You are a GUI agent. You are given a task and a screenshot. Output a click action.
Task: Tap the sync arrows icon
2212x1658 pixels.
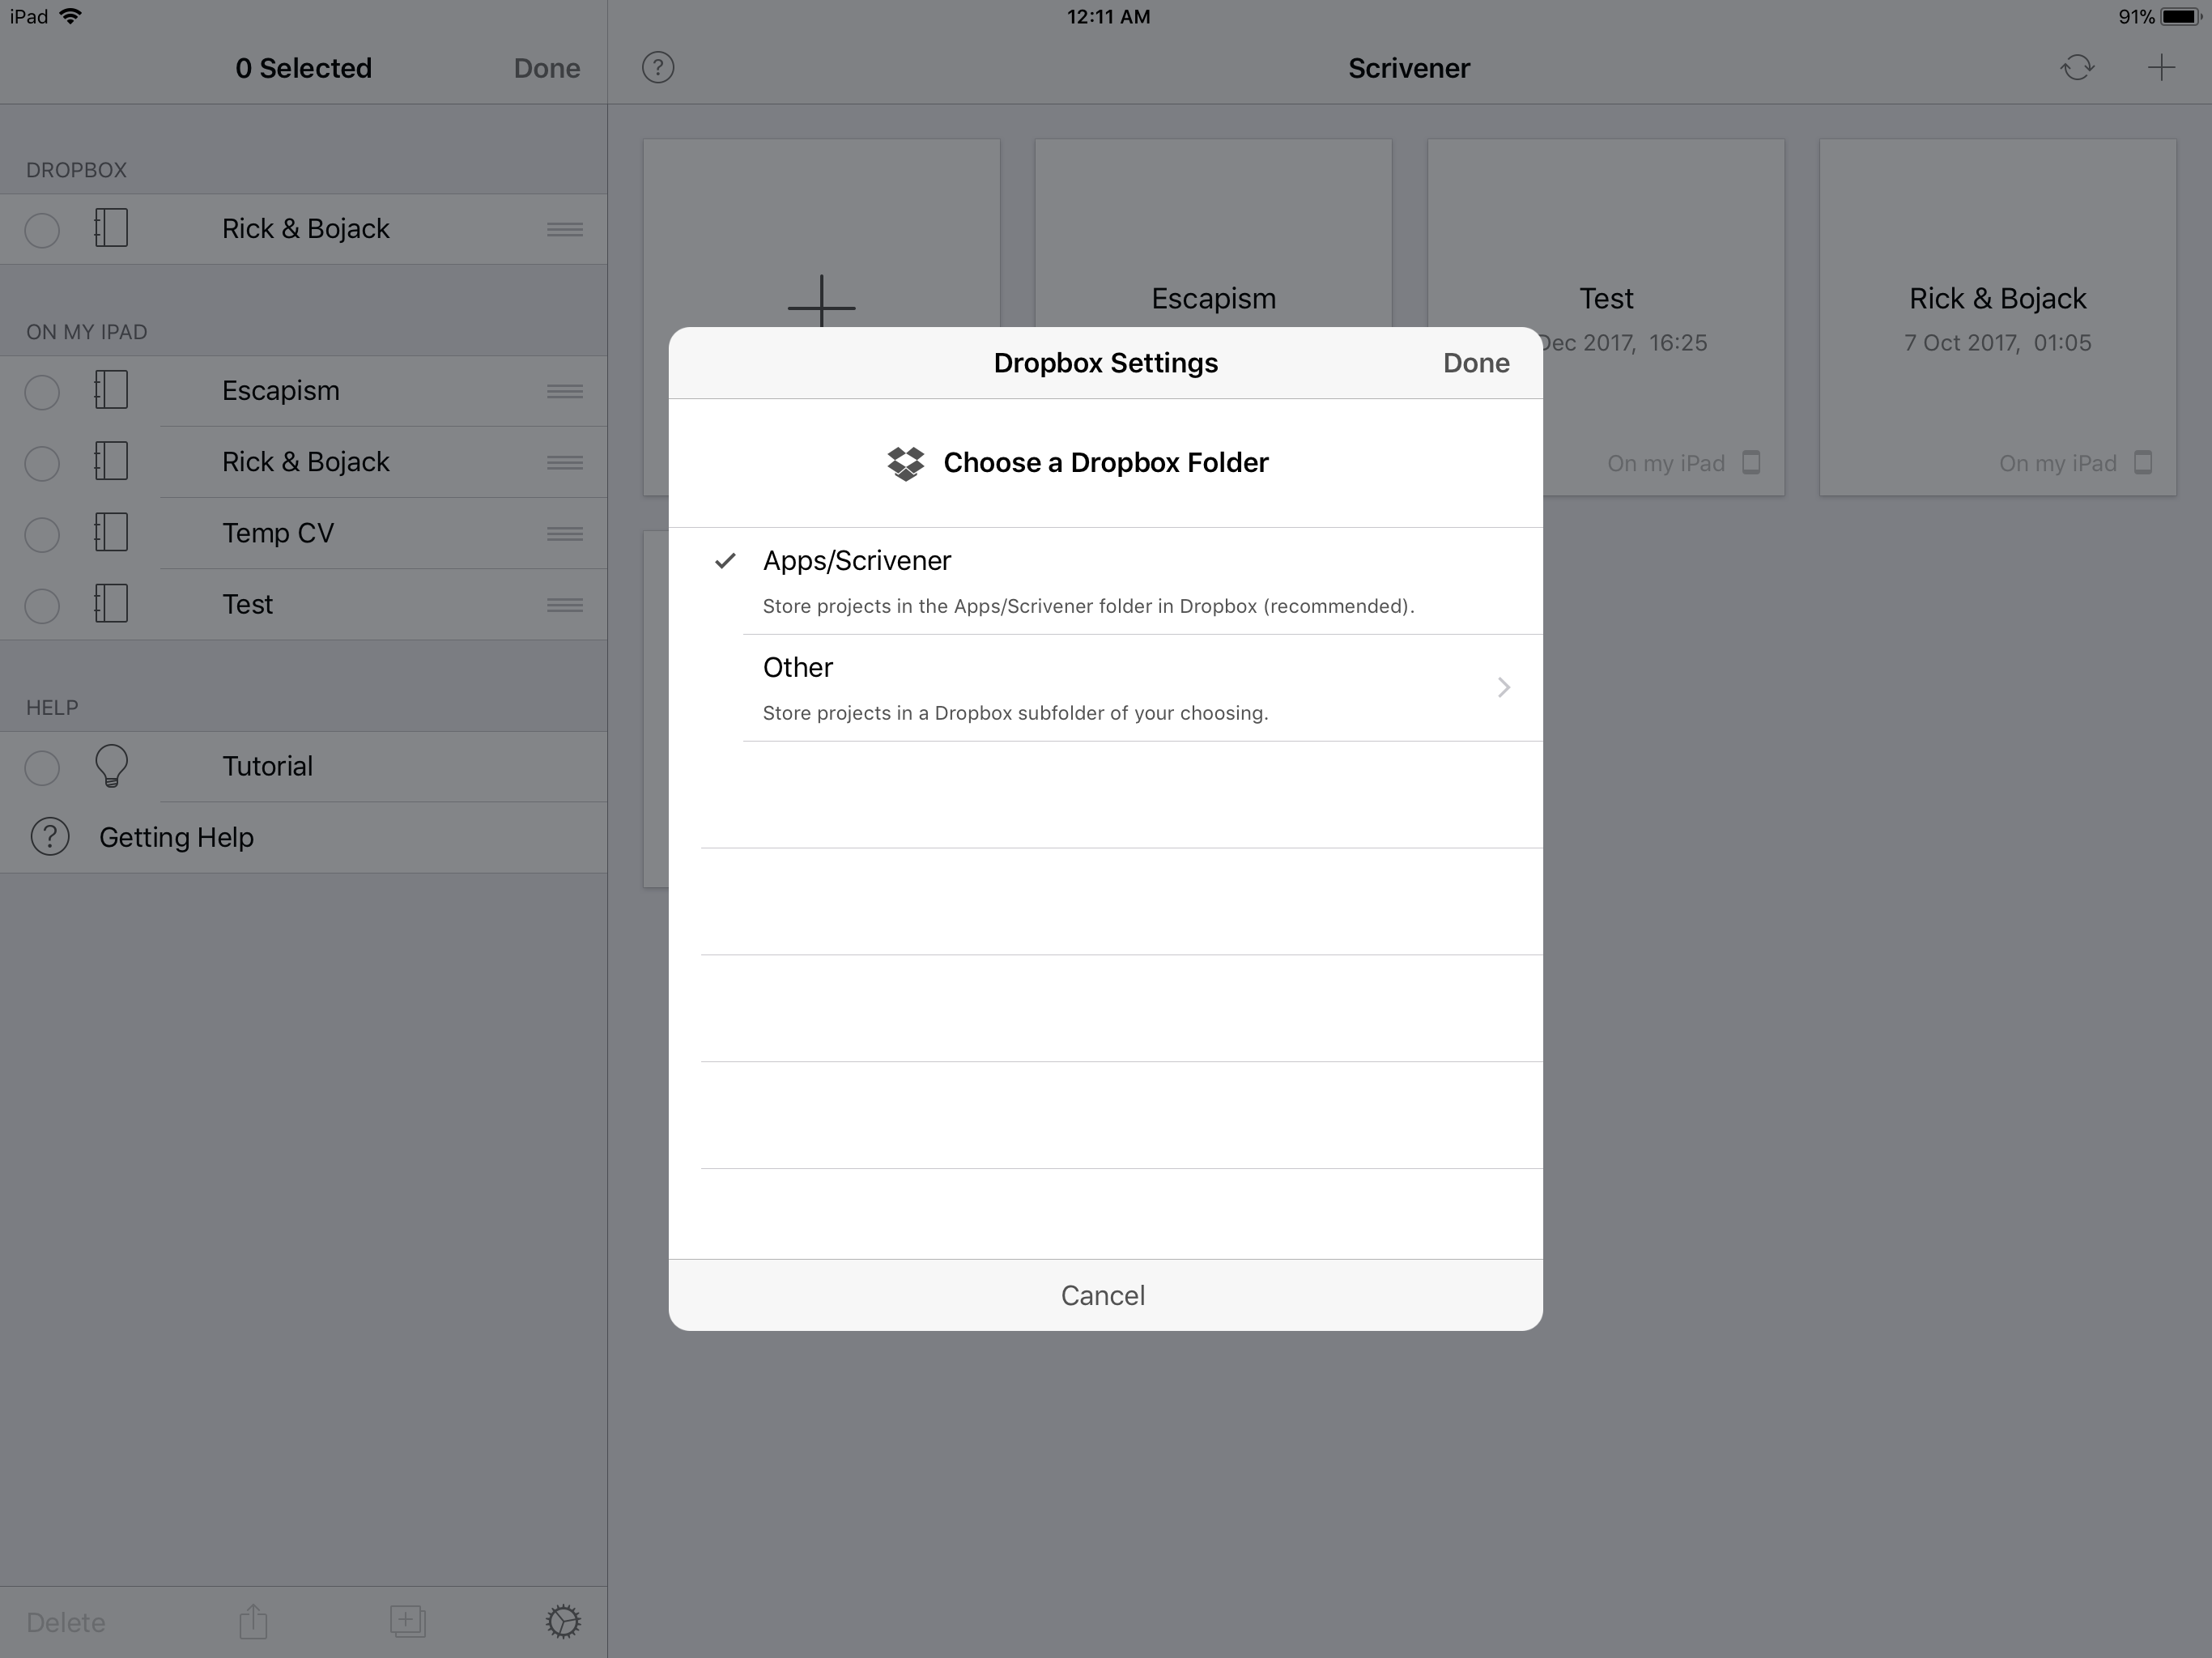tap(2077, 68)
